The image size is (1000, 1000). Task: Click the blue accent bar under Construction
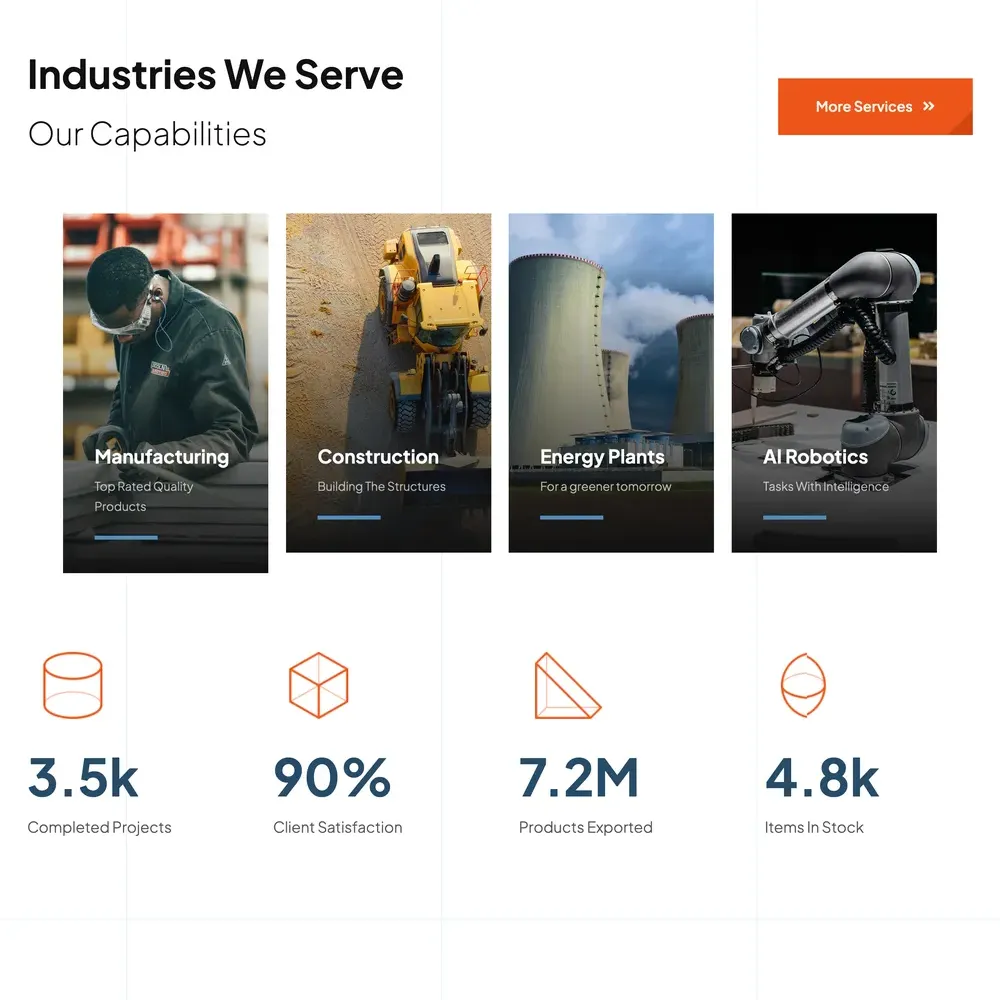[x=349, y=518]
